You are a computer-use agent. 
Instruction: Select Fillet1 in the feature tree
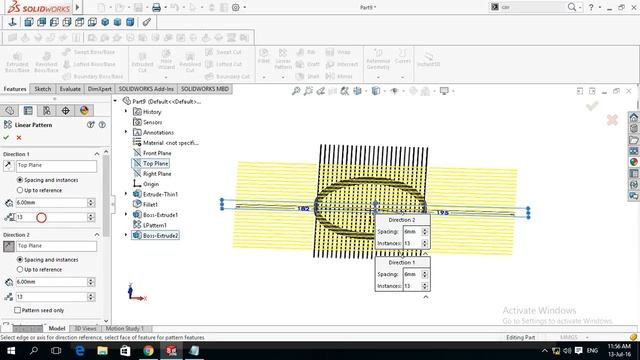pyautogui.click(x=150, y=204)
